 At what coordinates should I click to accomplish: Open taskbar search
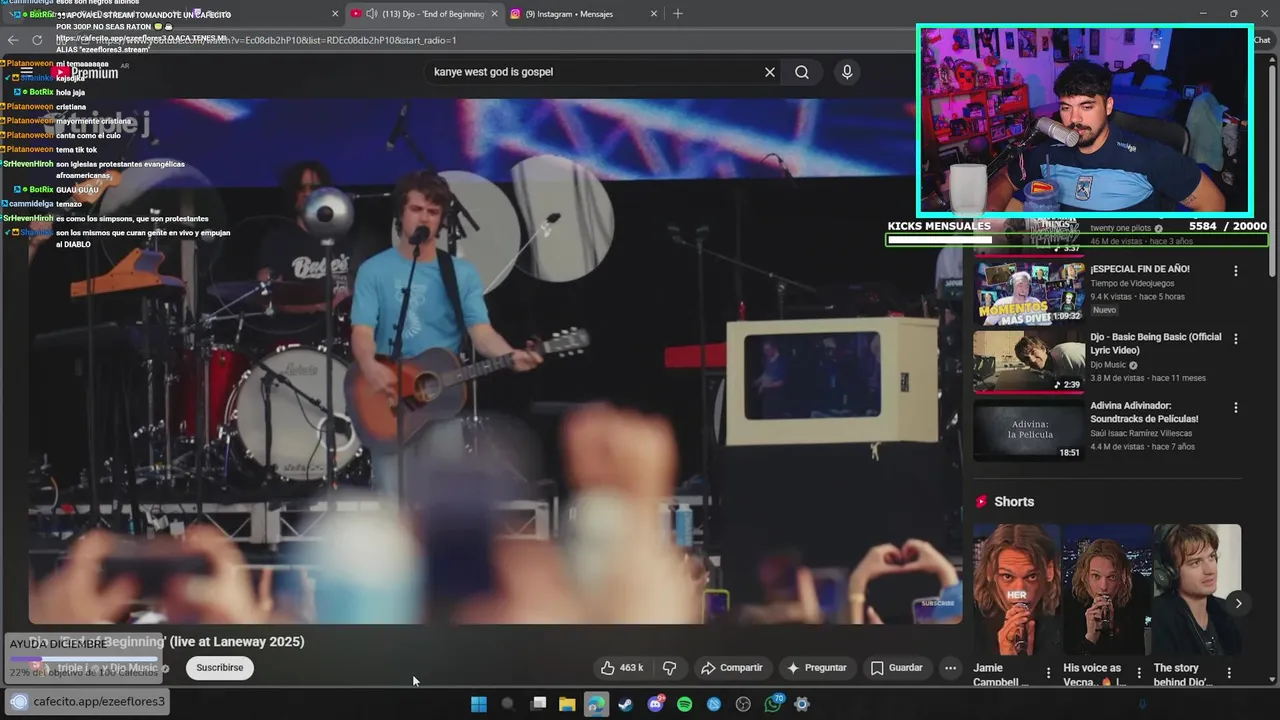[x=507, y=704]
